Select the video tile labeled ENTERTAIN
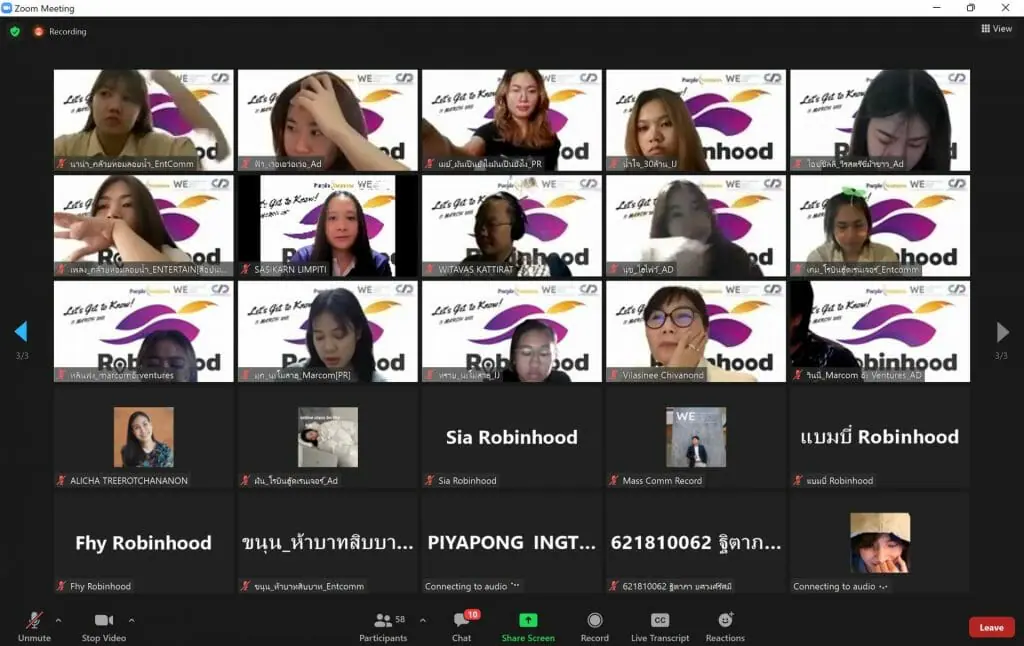 click(x=144, y=226)
